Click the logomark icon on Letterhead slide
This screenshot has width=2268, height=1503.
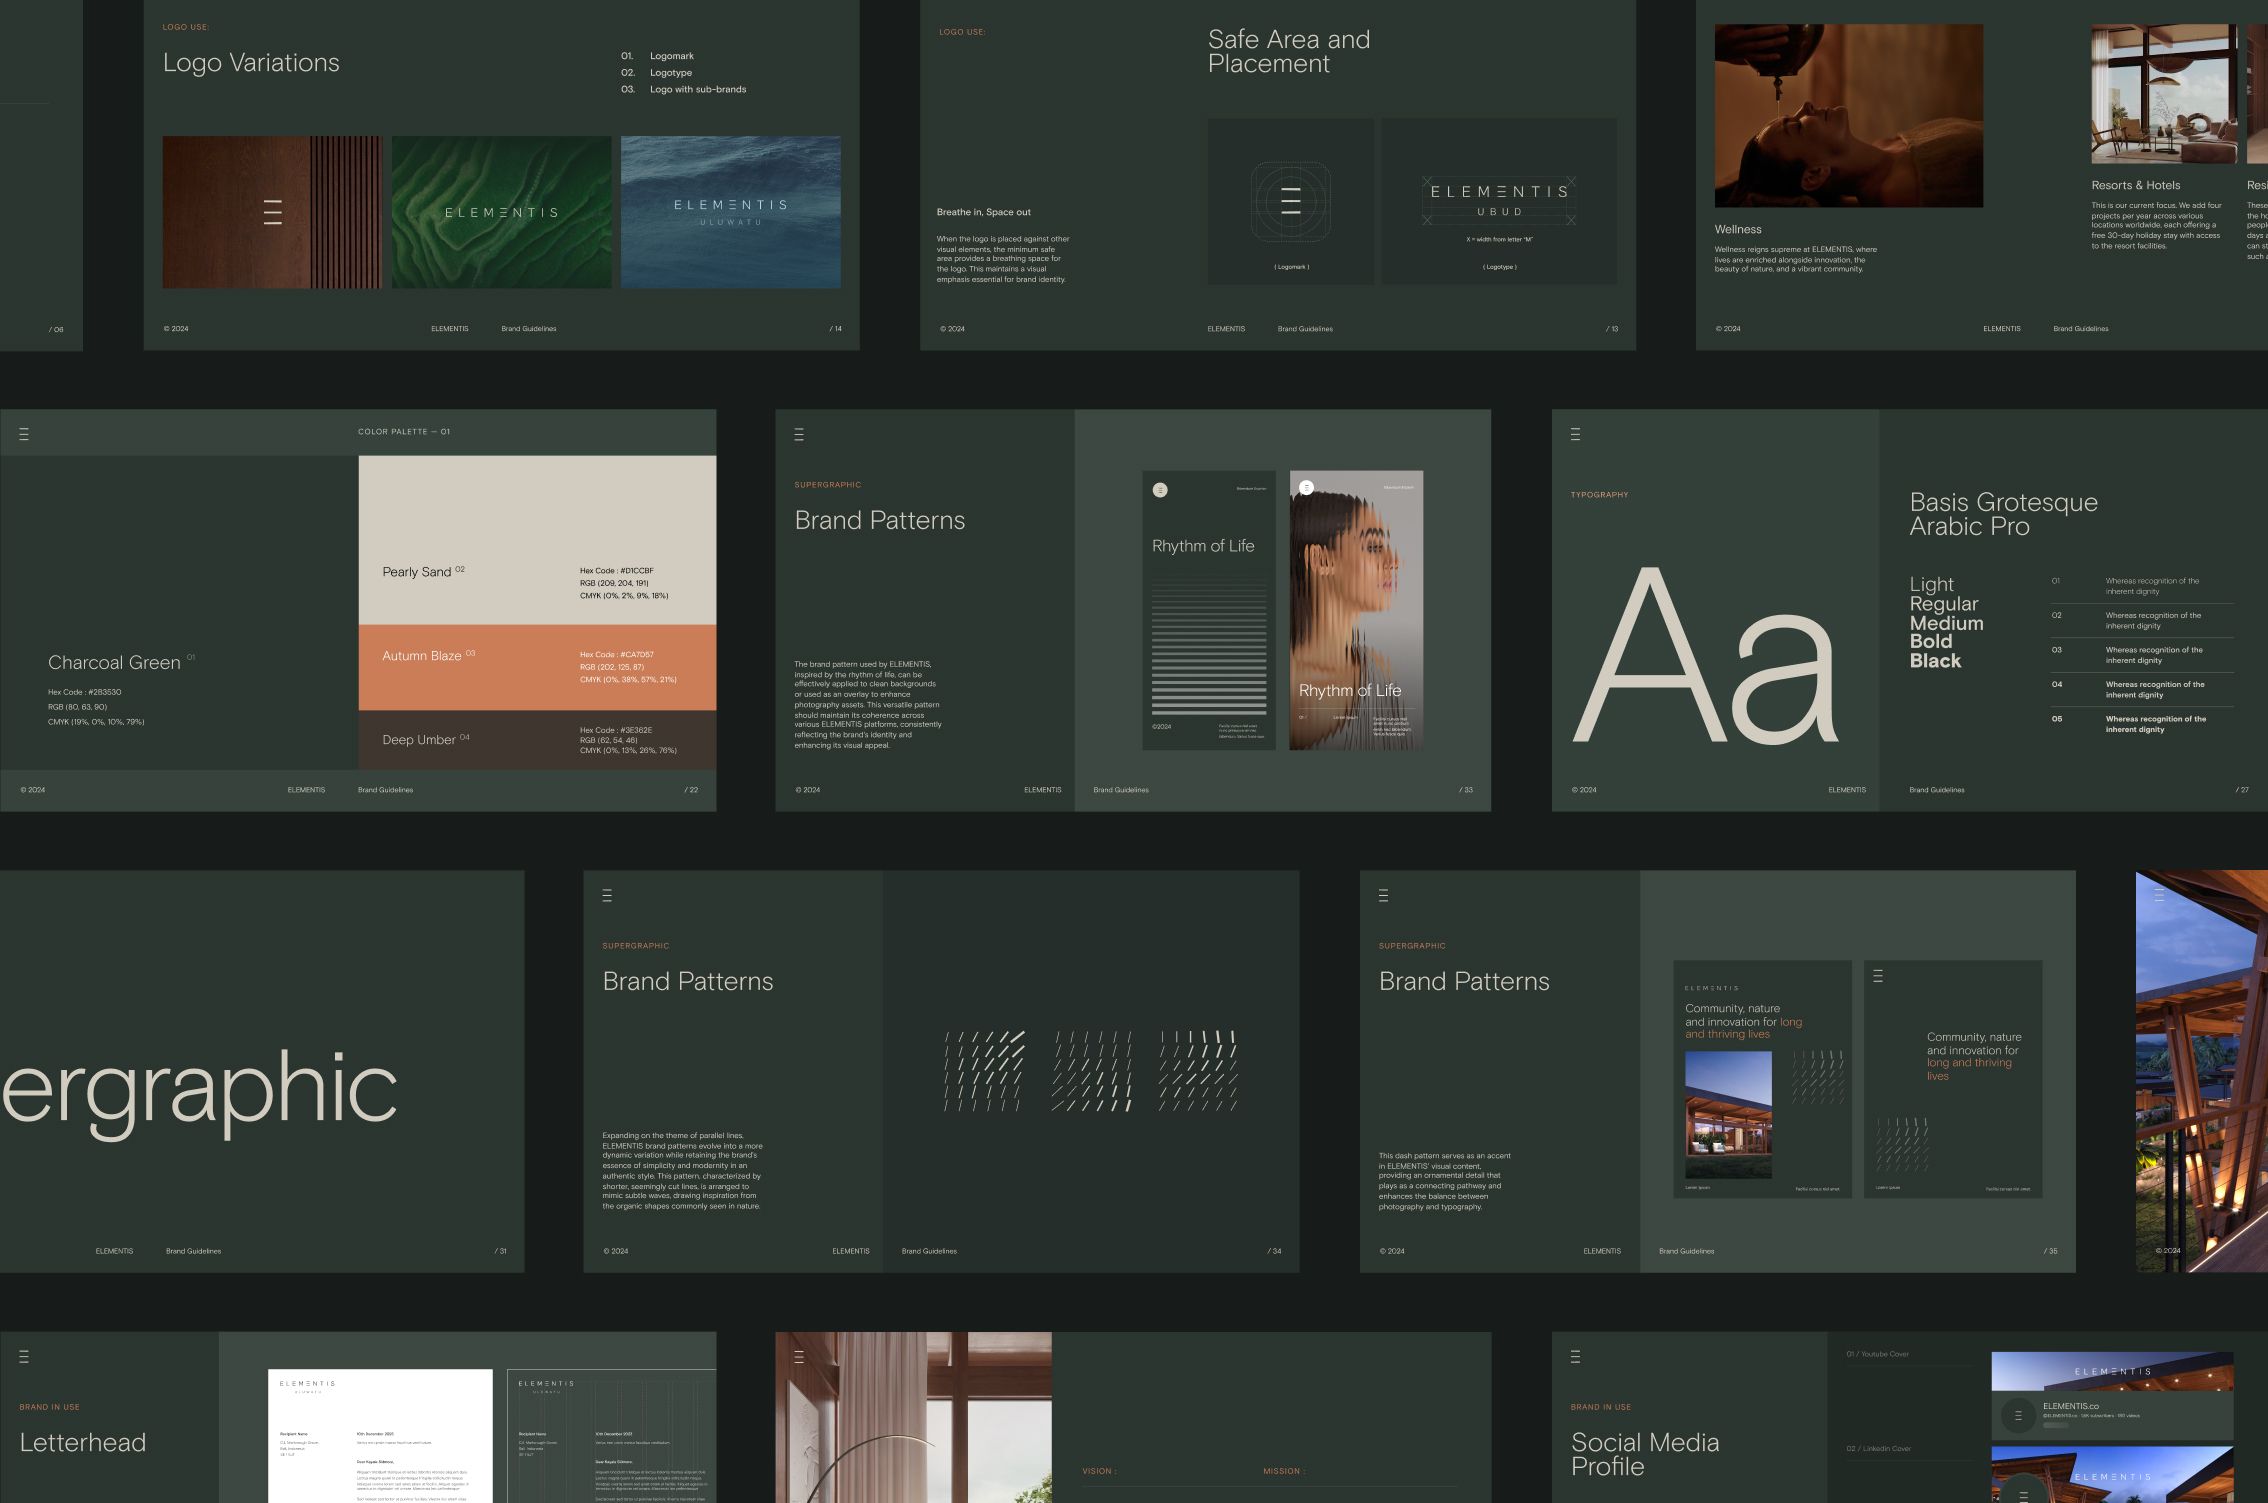point(24,1357)
